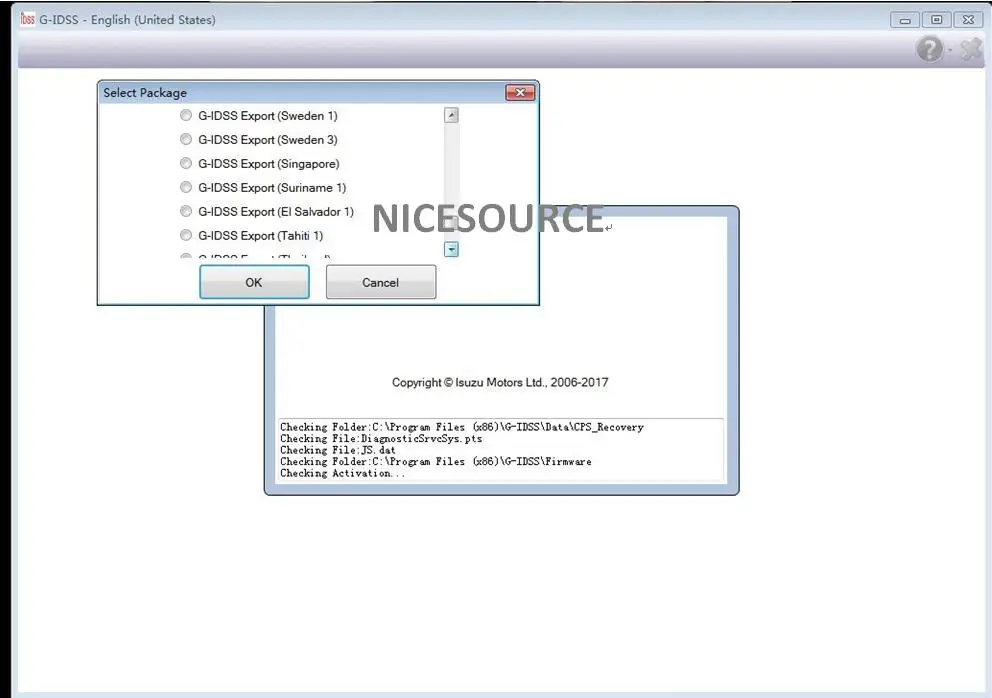Click the tools icon beside the help icon
The width and height of the screenshot is (992, 698).
pyautogui.click(x=971, y=49)
